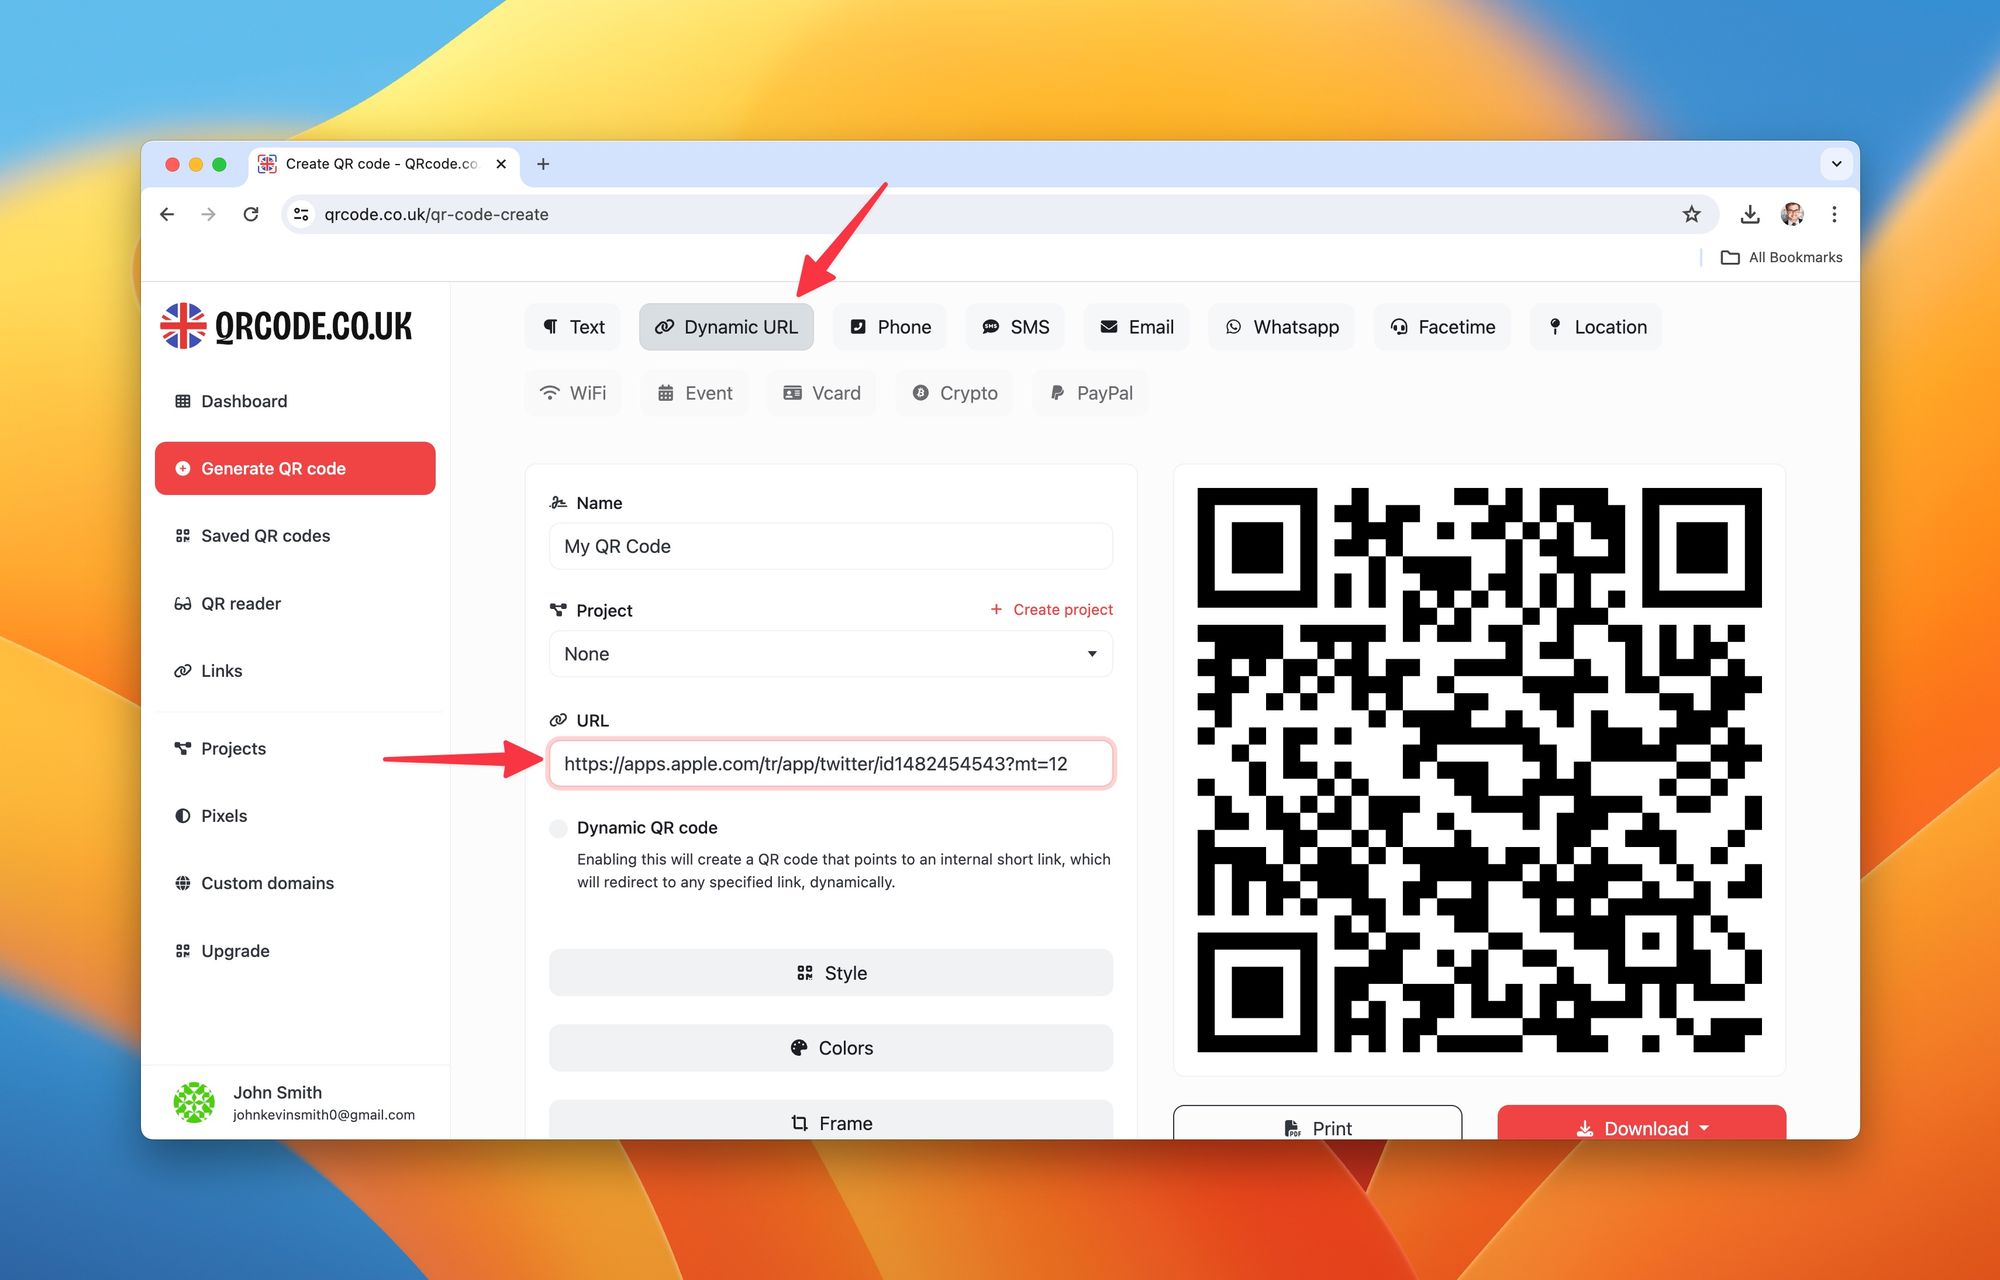Reload the page
Image resolution: width=2000 pixels, height=1280 pixels.
coord(251,214)
